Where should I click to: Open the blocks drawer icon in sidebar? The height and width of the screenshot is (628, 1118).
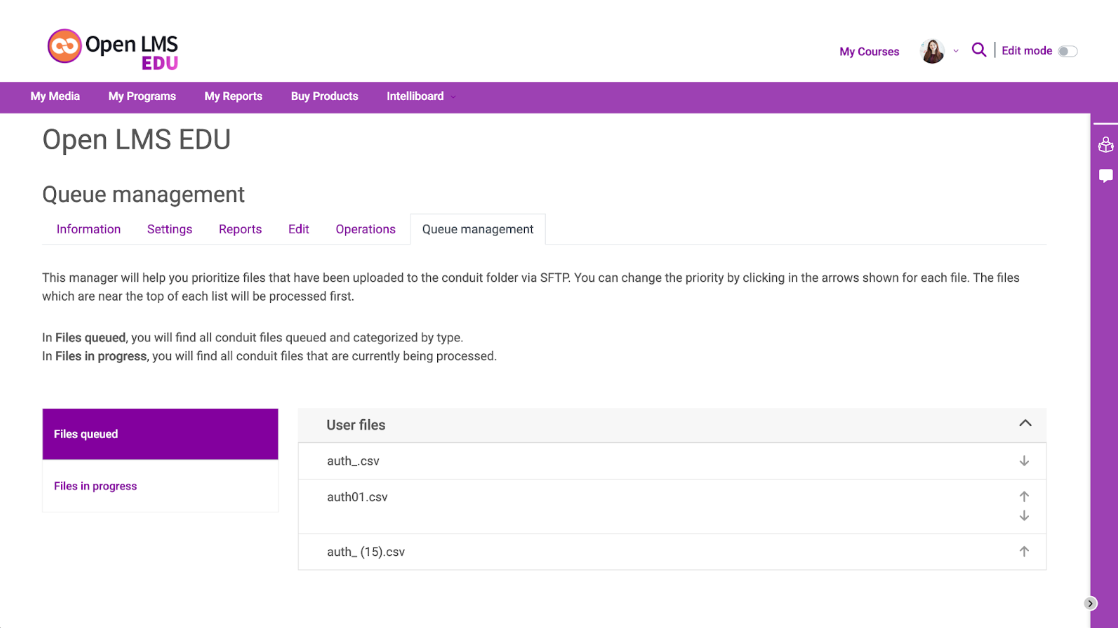(x=1106, y=145)
